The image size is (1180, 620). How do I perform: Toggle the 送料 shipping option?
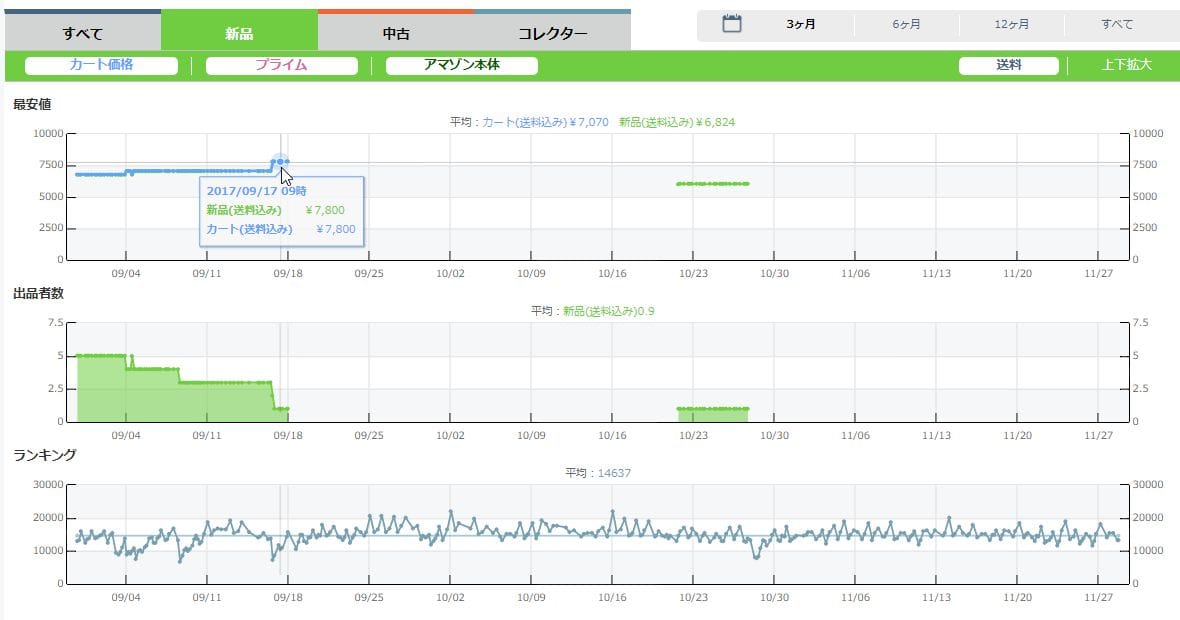pos(1008,66)
